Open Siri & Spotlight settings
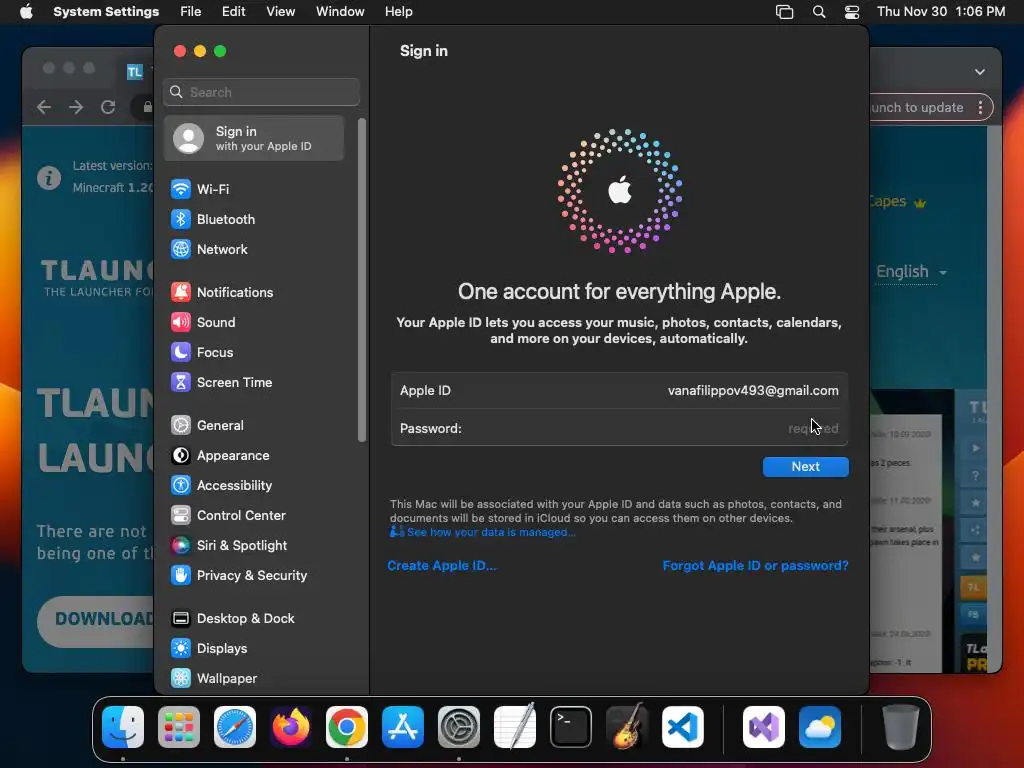 pyautogui.click(x=229, y=546)
